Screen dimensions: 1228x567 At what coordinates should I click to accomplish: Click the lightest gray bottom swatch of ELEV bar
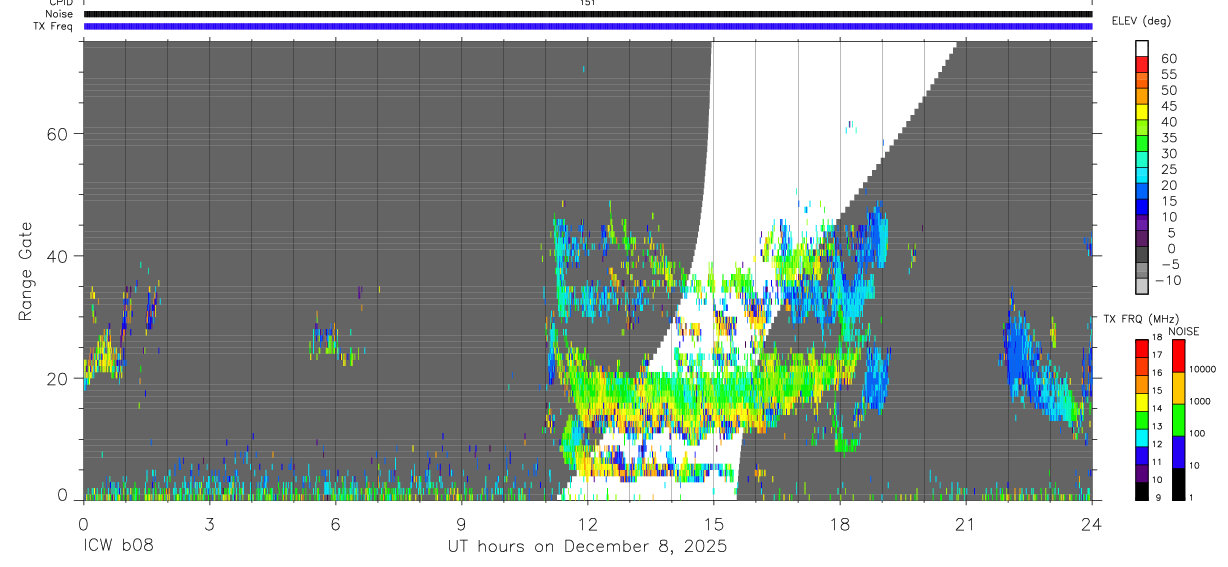[1141, 286]
